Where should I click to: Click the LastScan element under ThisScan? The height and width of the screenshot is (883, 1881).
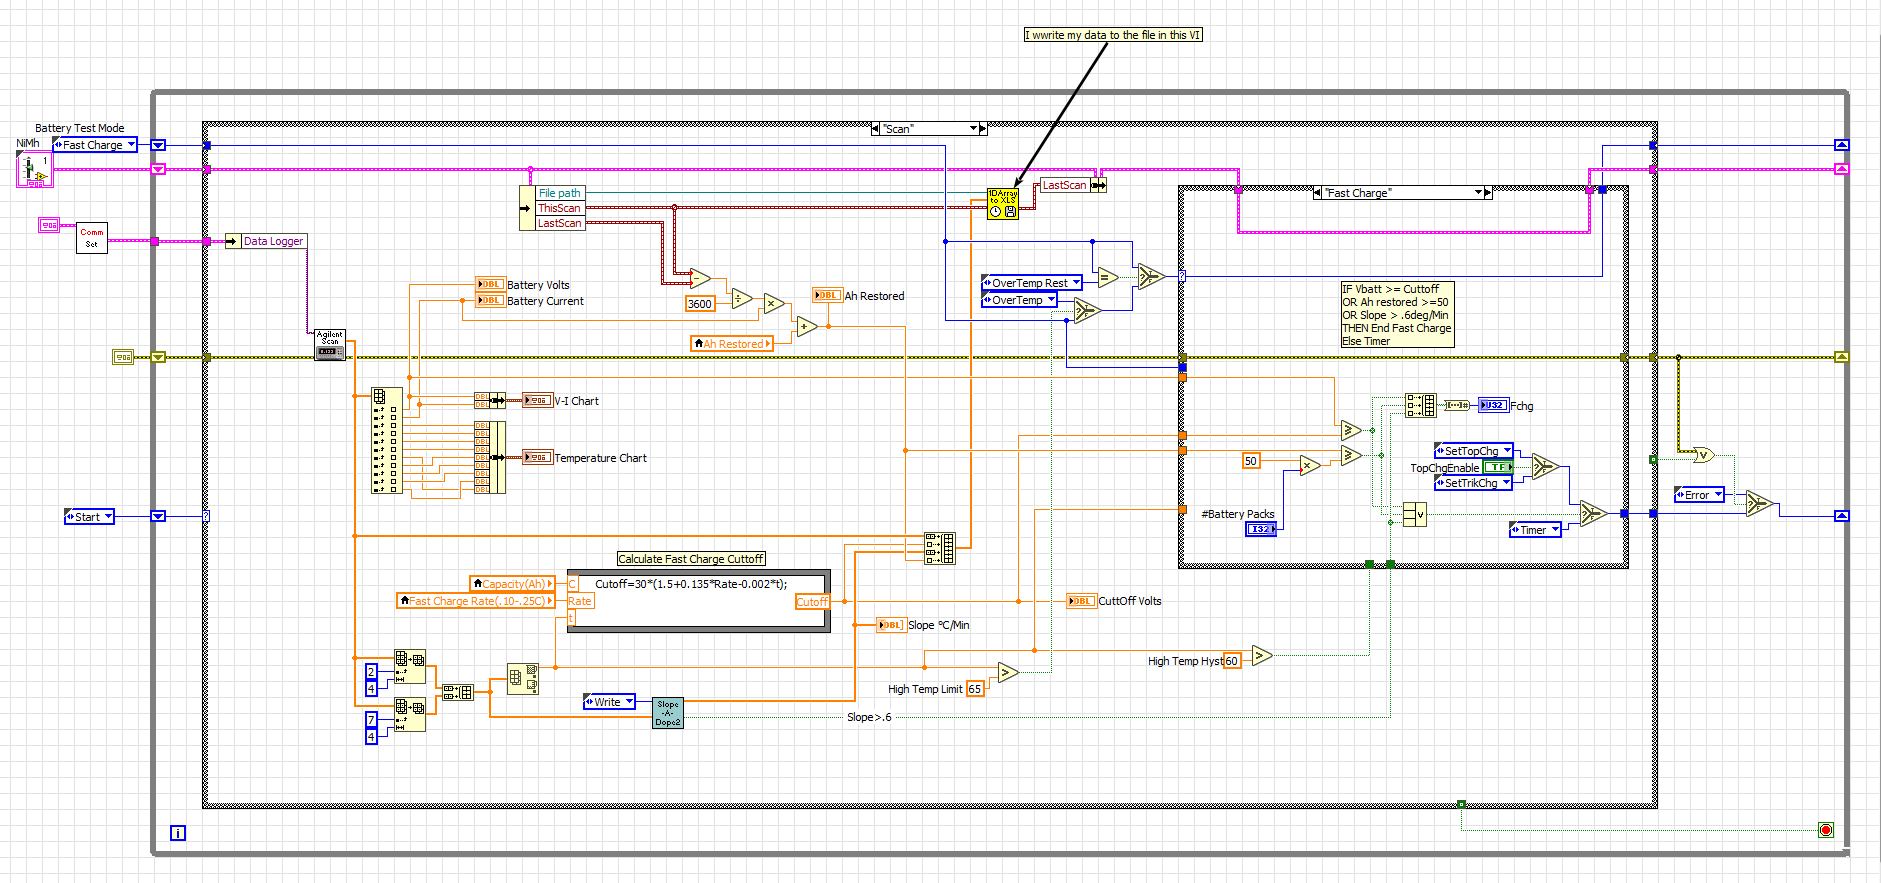pos(559,223)
